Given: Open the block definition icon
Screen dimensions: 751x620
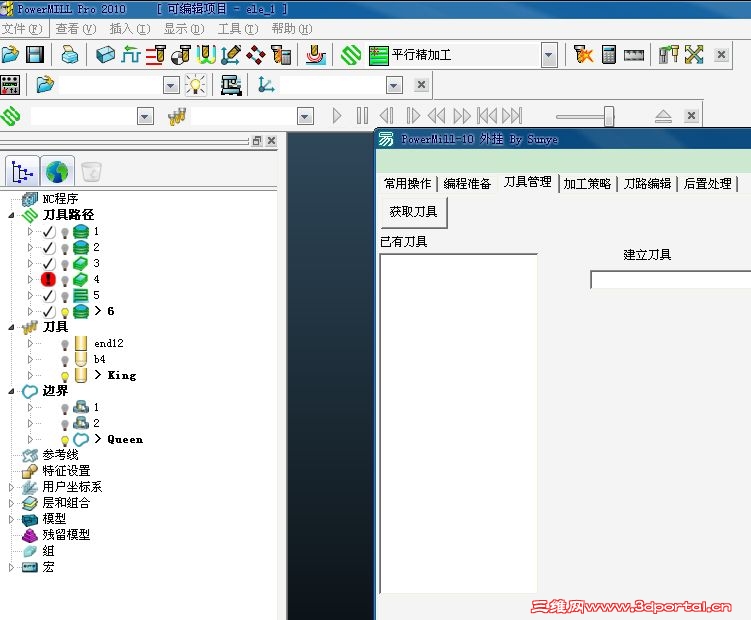Looking at the screenshot, I should [x=105, y=55].
